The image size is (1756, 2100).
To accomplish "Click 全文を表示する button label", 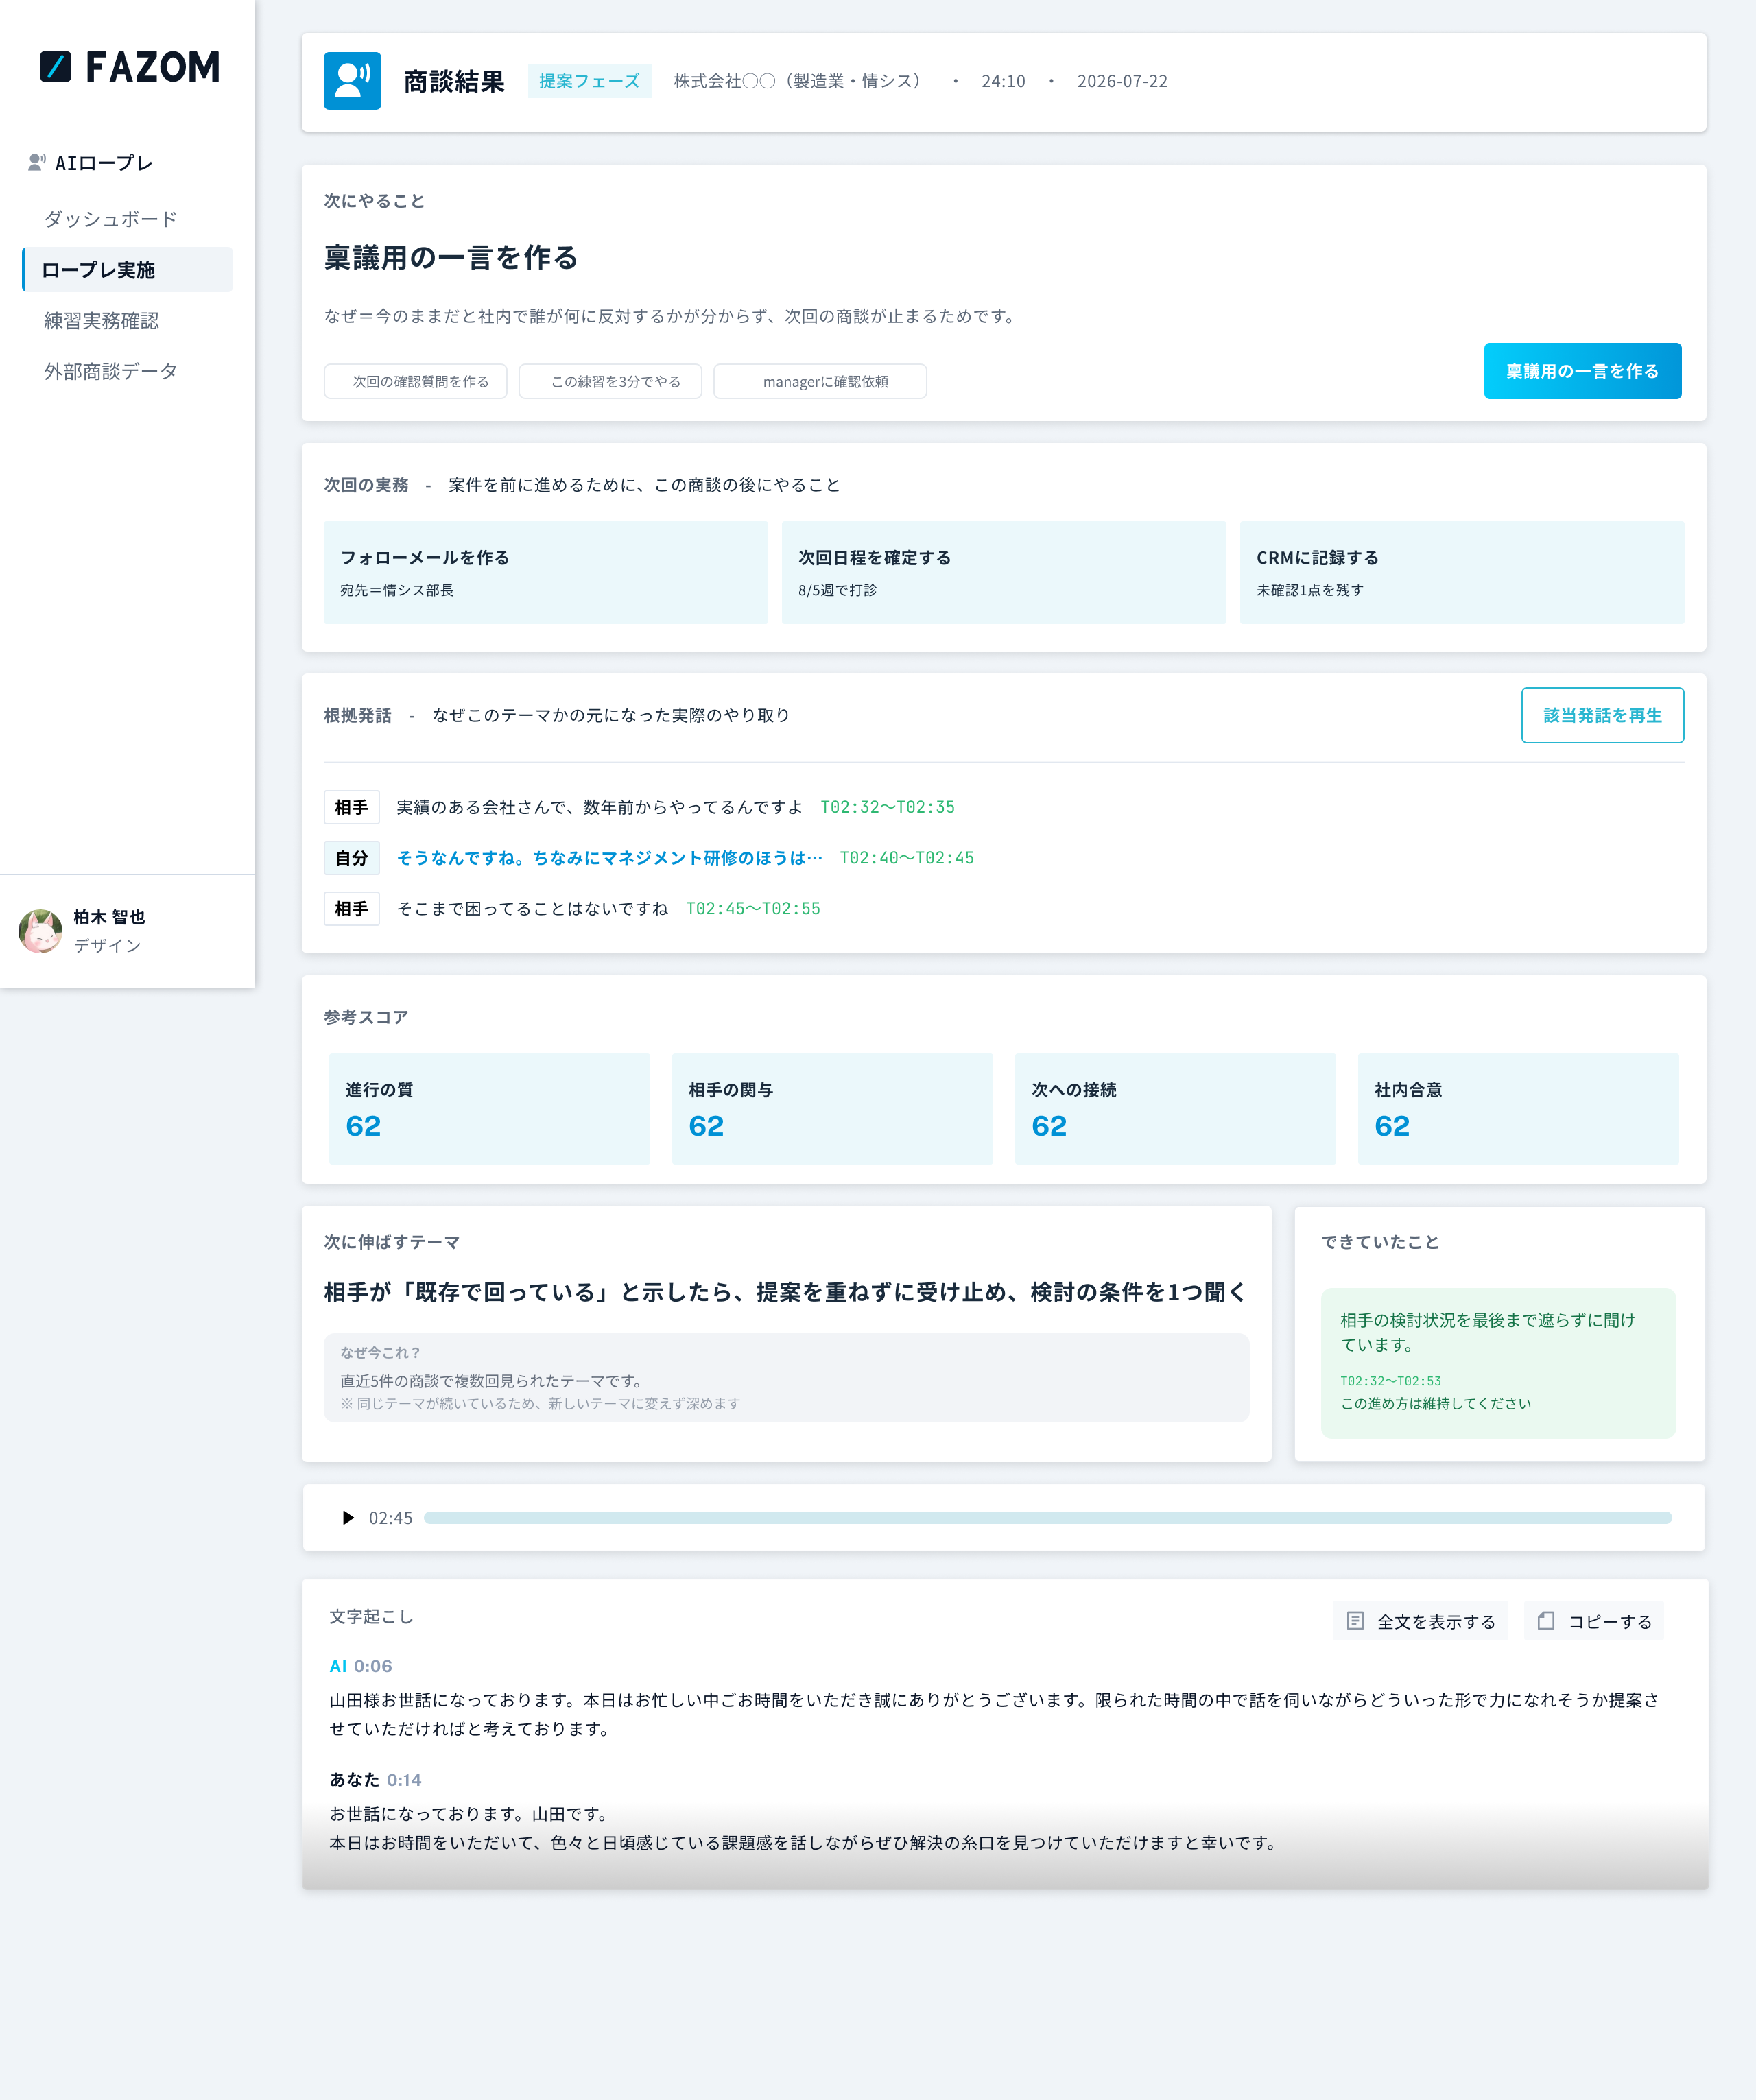I will pos(1436,1622).
